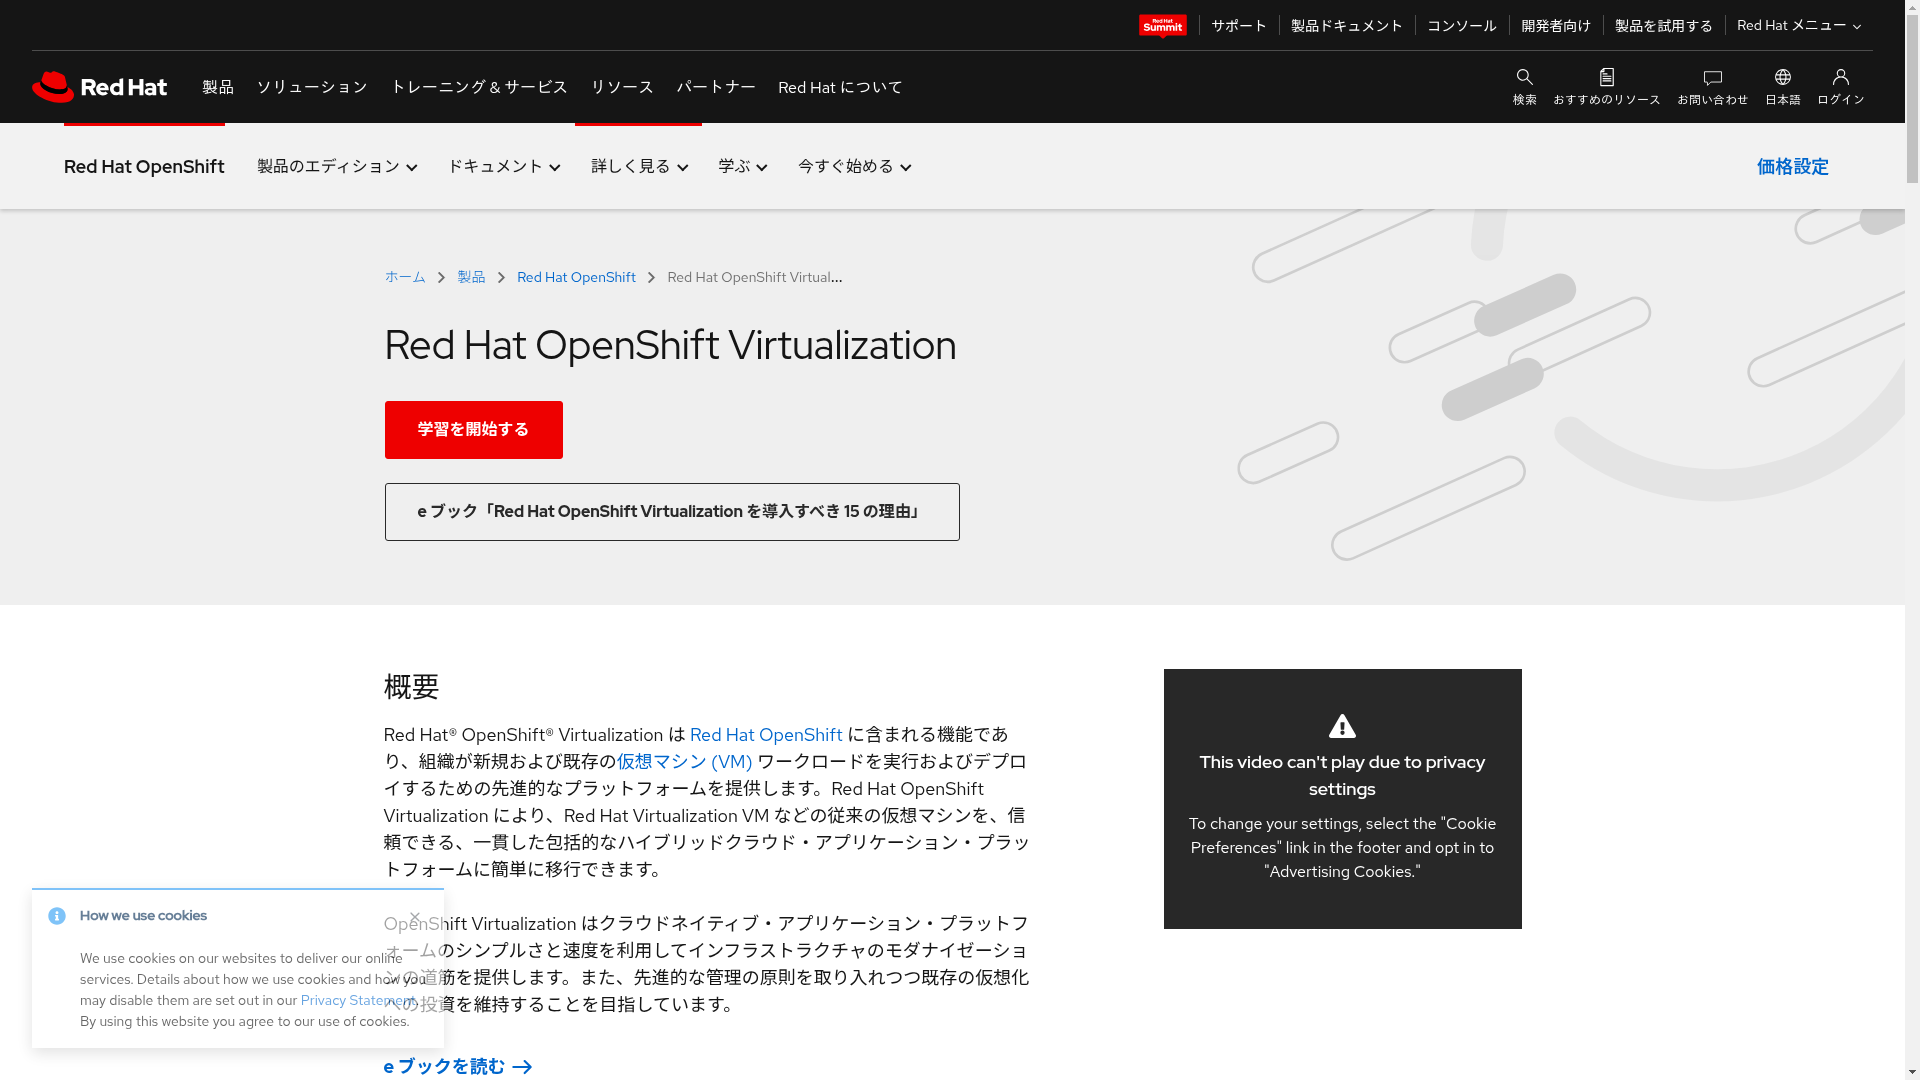Image resolution: width=1920 pixels, height=1080 pixels.
Task: Click the コンソール top link
Action: pyautogui.click(x=1461, y=25)
